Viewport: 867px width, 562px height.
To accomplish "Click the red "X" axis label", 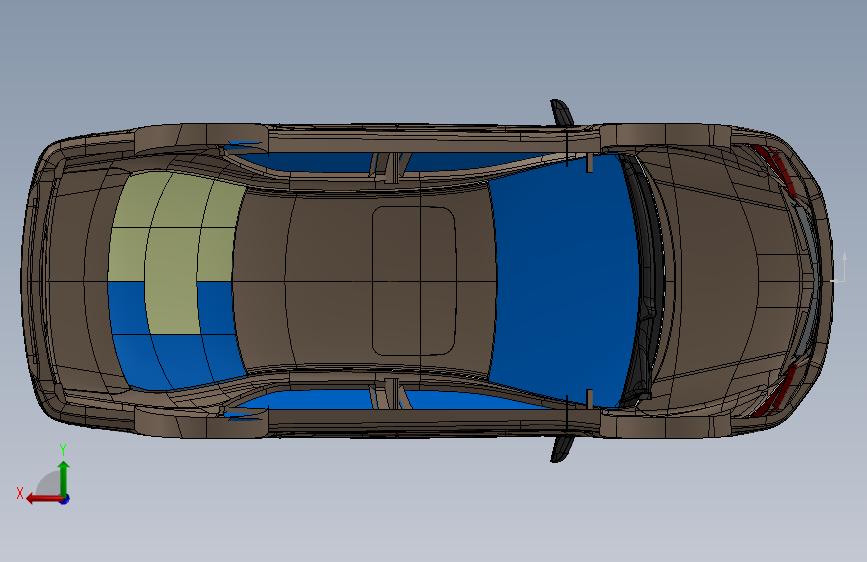I will [x=20, y=493].
